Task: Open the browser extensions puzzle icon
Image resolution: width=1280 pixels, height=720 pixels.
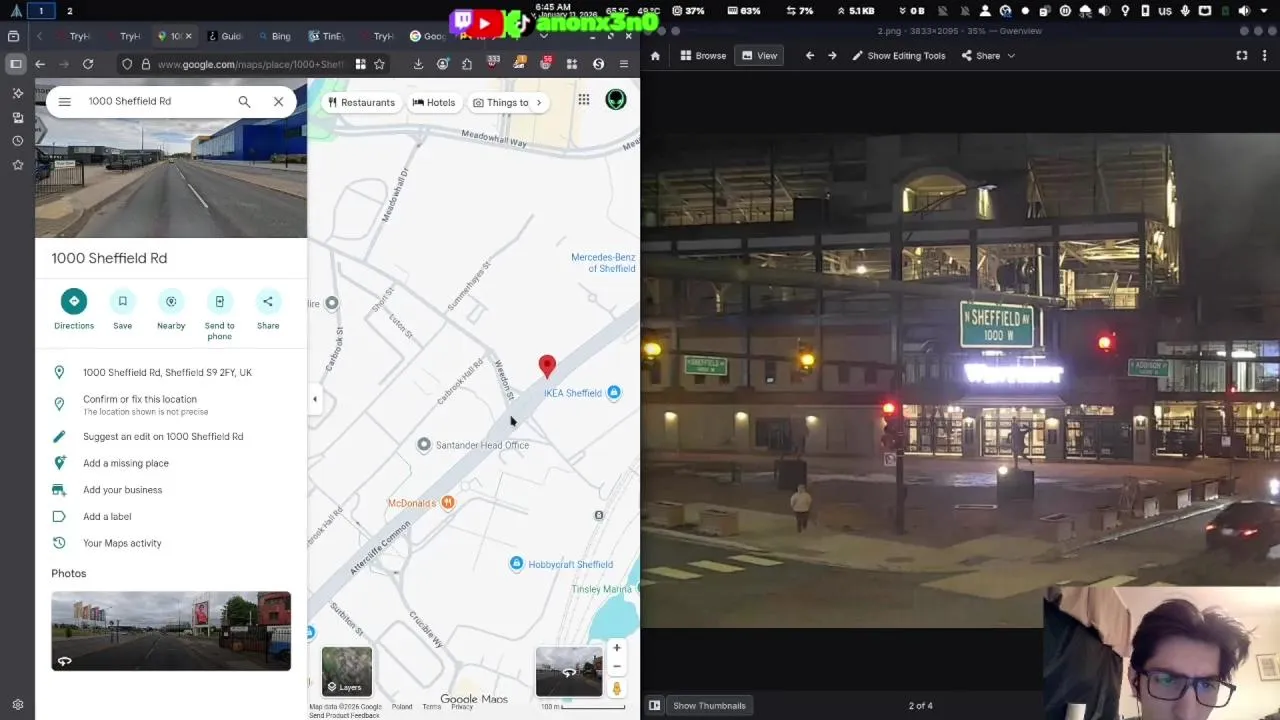Action: [467, 64]
